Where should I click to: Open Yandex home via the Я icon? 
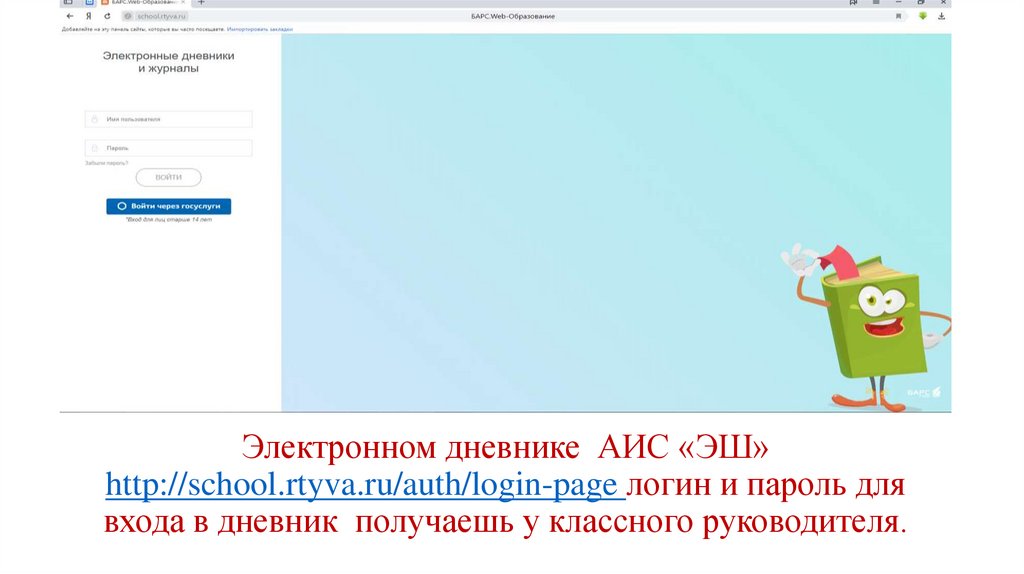[89, 16]
